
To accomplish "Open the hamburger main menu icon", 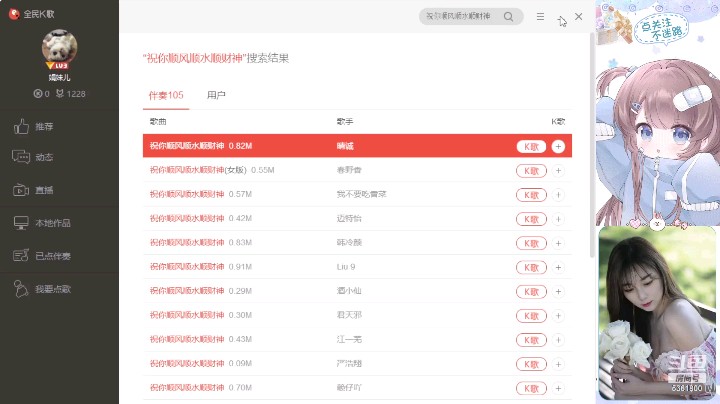I will [x=540, y=17].
